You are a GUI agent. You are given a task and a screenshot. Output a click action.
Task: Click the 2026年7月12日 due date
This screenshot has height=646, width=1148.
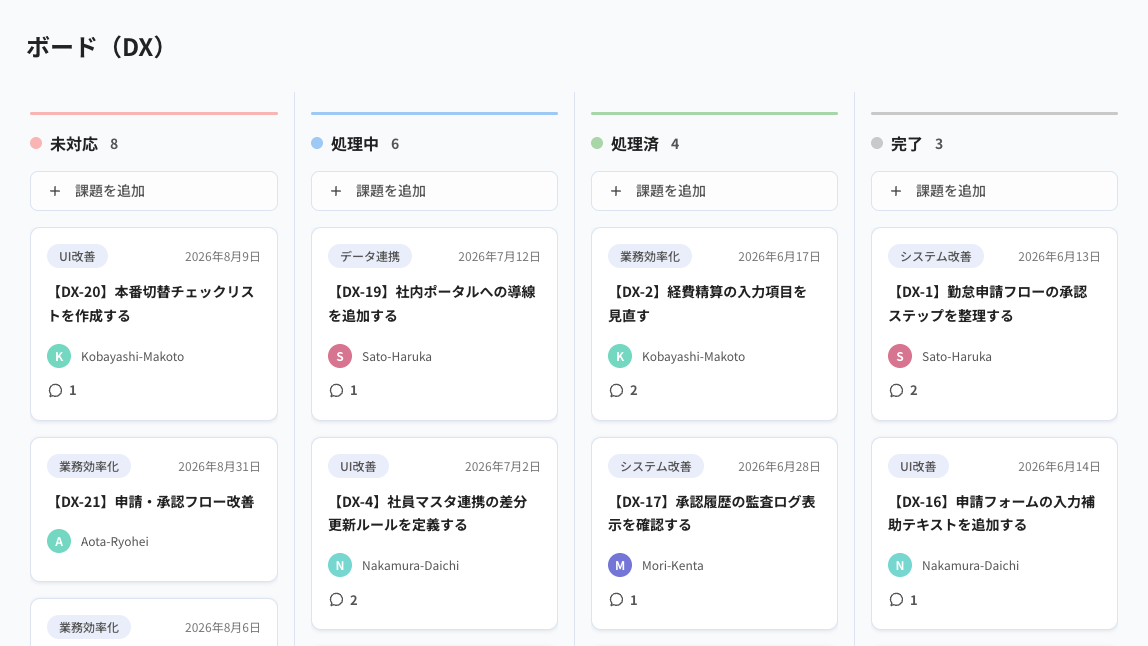pos(499,257)
